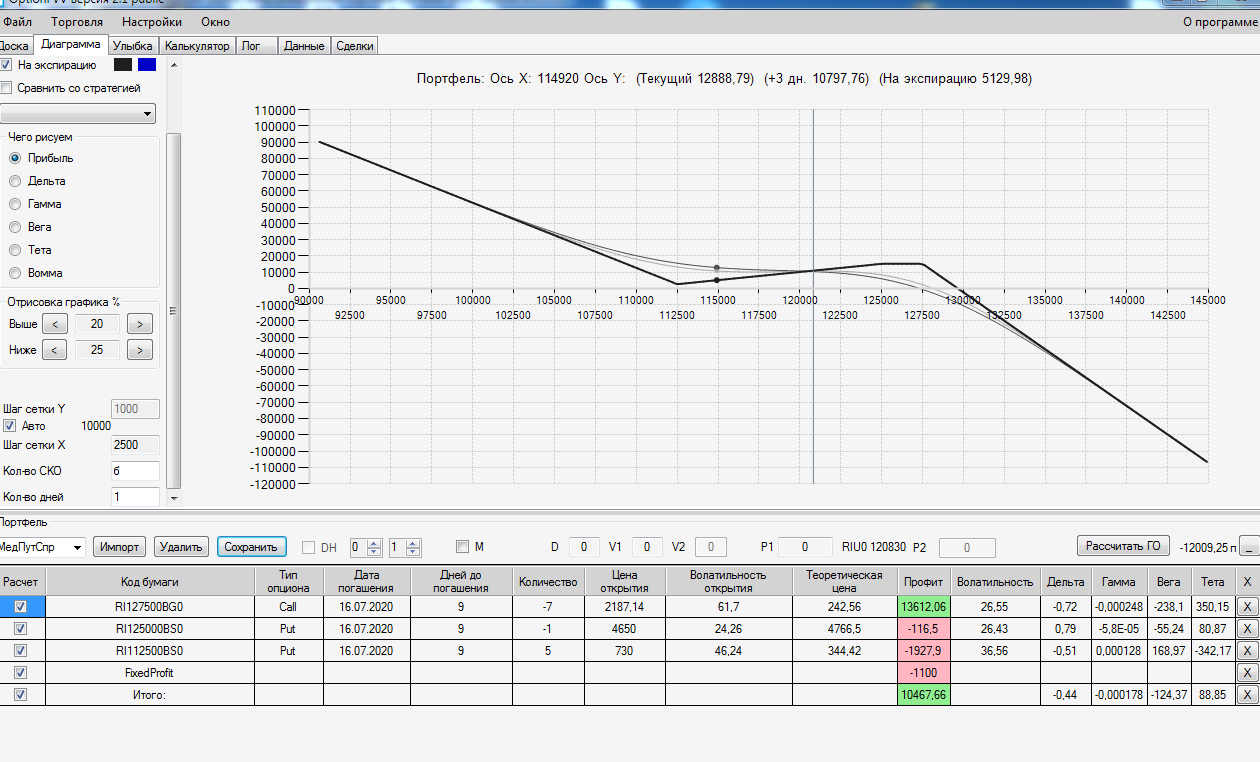Click the D value field
1260x762 pixels.
click(x=584, y=547)
